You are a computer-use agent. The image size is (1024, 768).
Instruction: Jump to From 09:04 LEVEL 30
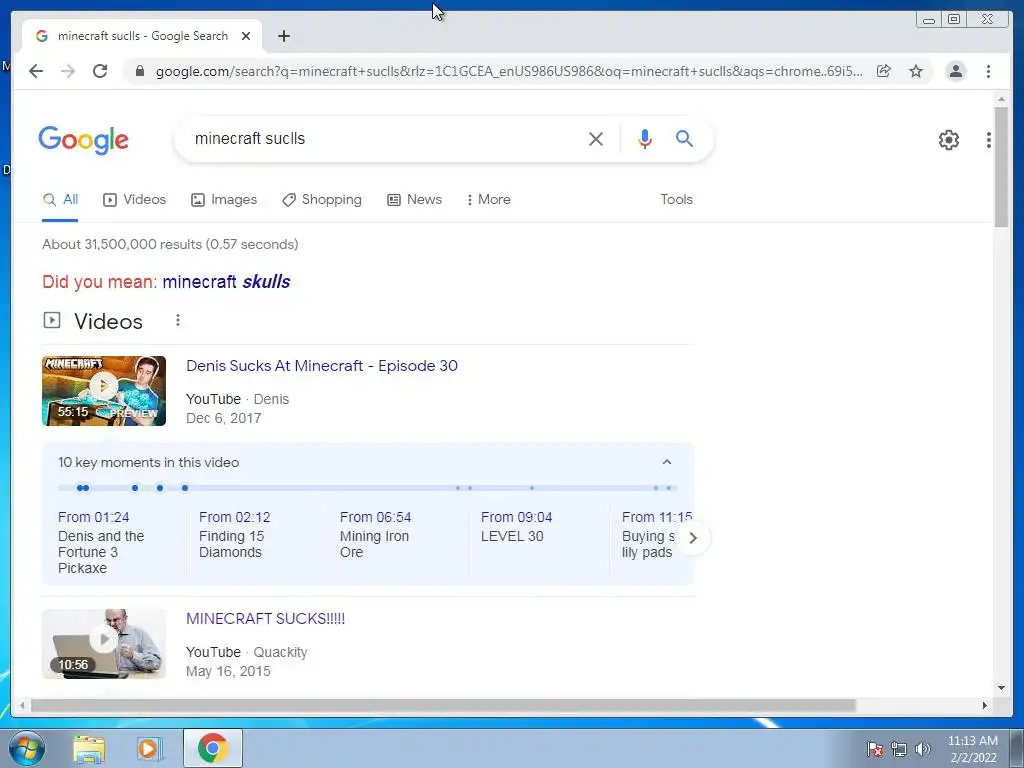(517, 526)
